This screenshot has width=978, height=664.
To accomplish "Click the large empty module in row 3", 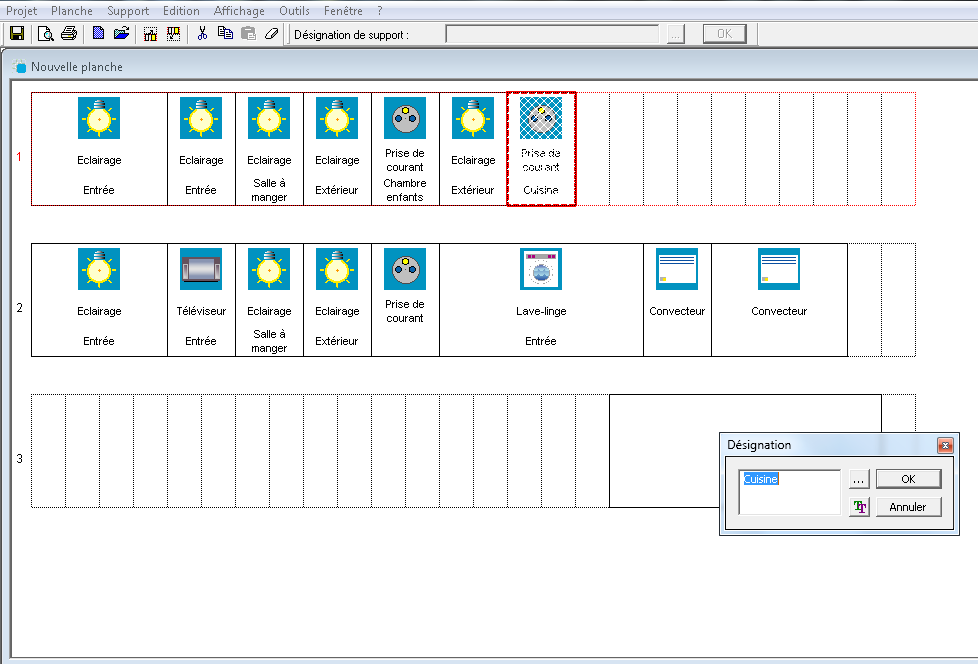I will (745, 451).
